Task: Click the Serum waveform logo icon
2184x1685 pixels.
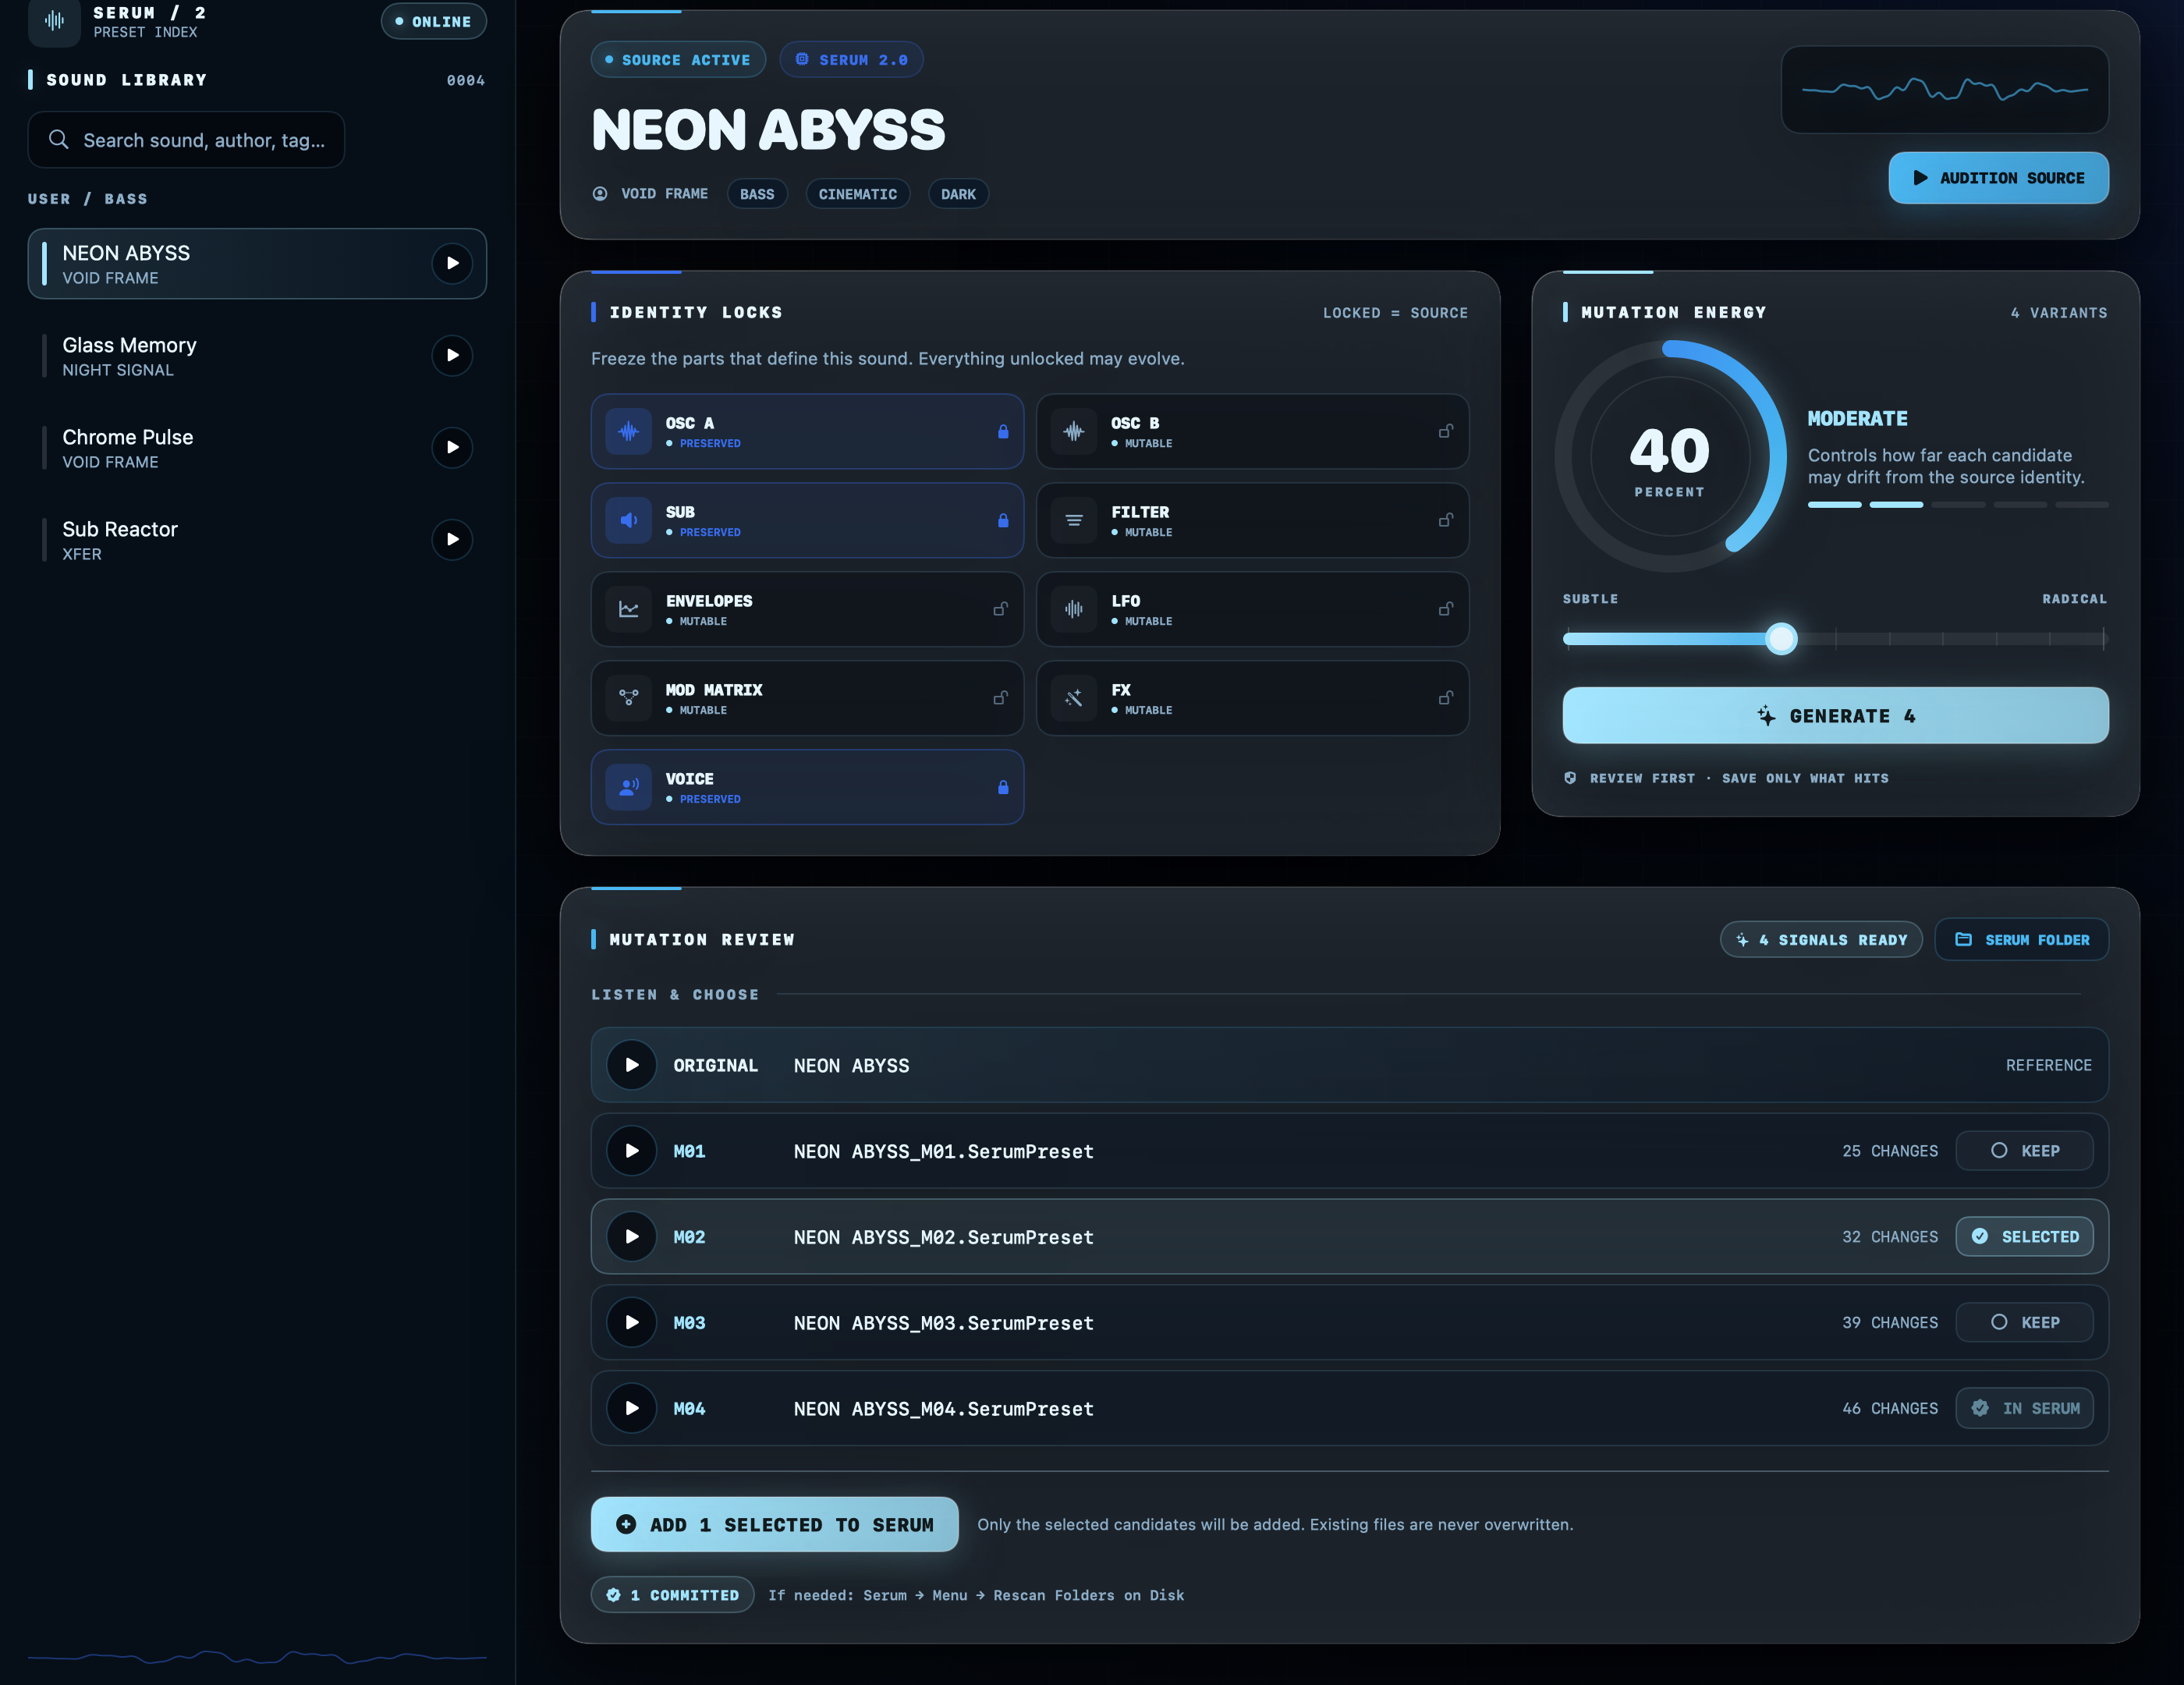Action: [54, 20]
